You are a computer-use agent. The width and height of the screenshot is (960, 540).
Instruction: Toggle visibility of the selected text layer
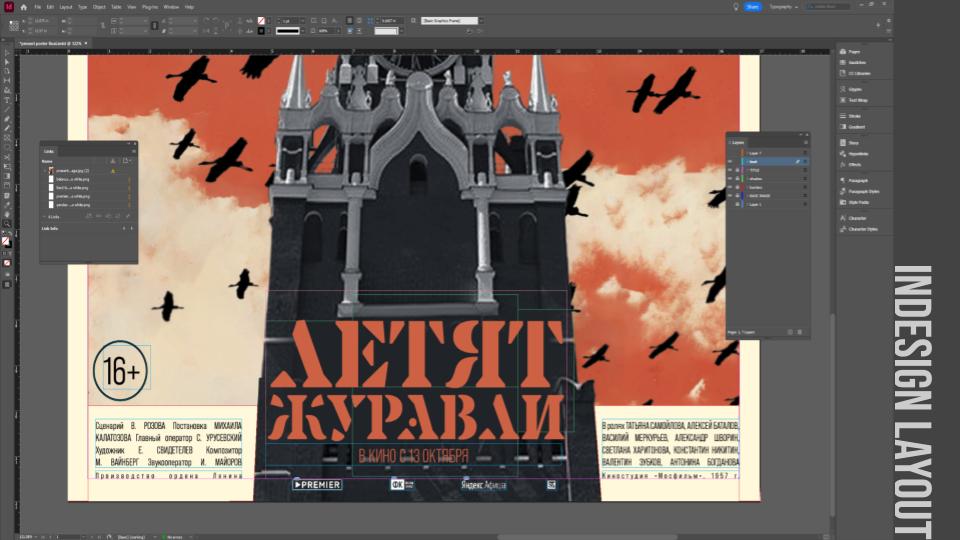click(x=729, y=161)
